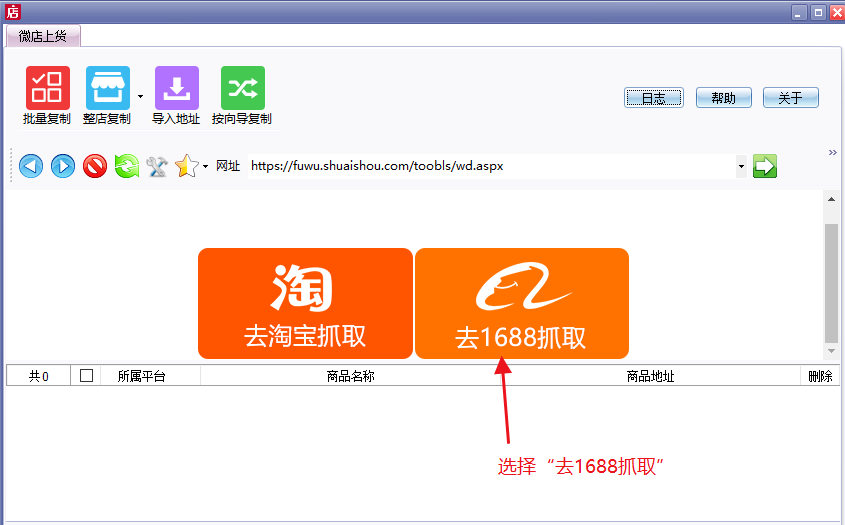Viewport: 845px width, 525px height.
Task: Stop loading with the red stop icon
Action: tap(94, 166)
